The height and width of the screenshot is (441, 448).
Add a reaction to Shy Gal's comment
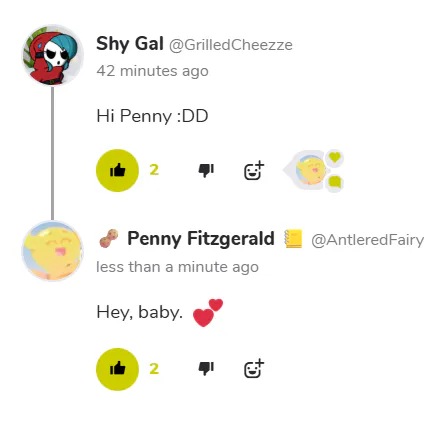254,170
